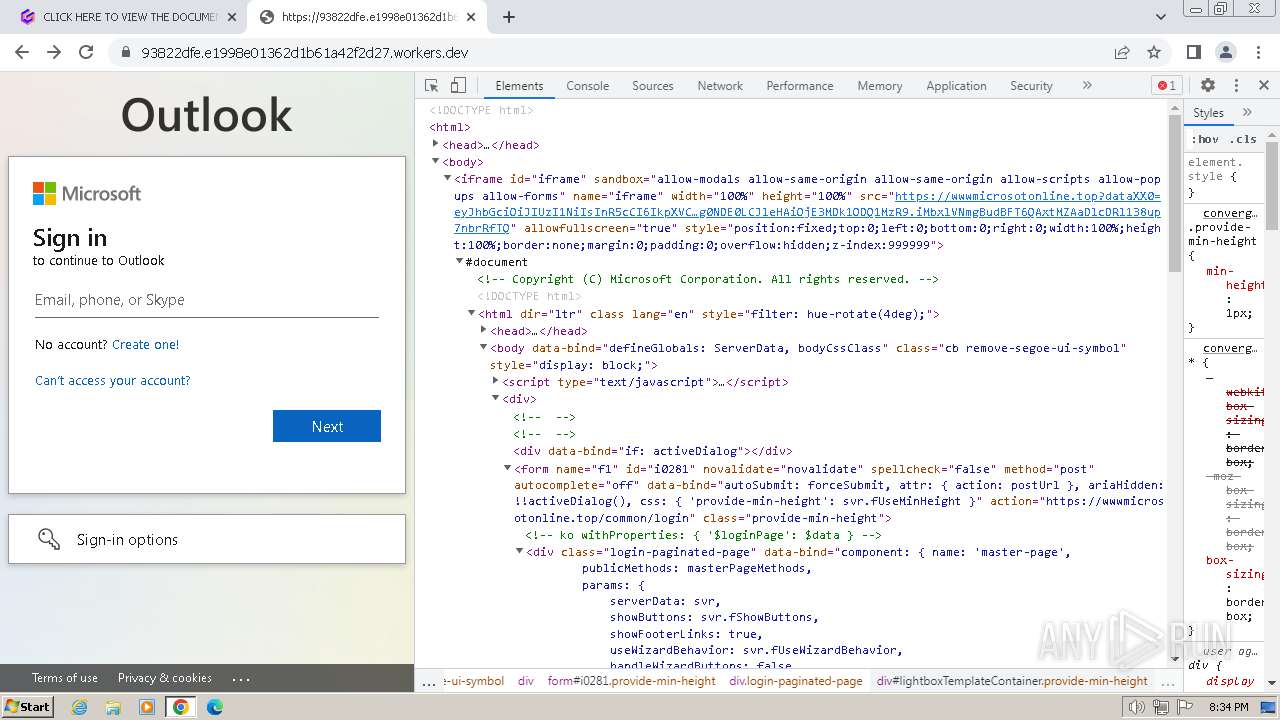This screenshot has height=720, width=1280.
Task: Show more DevTools tabs chevron
Action: (1087, 86)
